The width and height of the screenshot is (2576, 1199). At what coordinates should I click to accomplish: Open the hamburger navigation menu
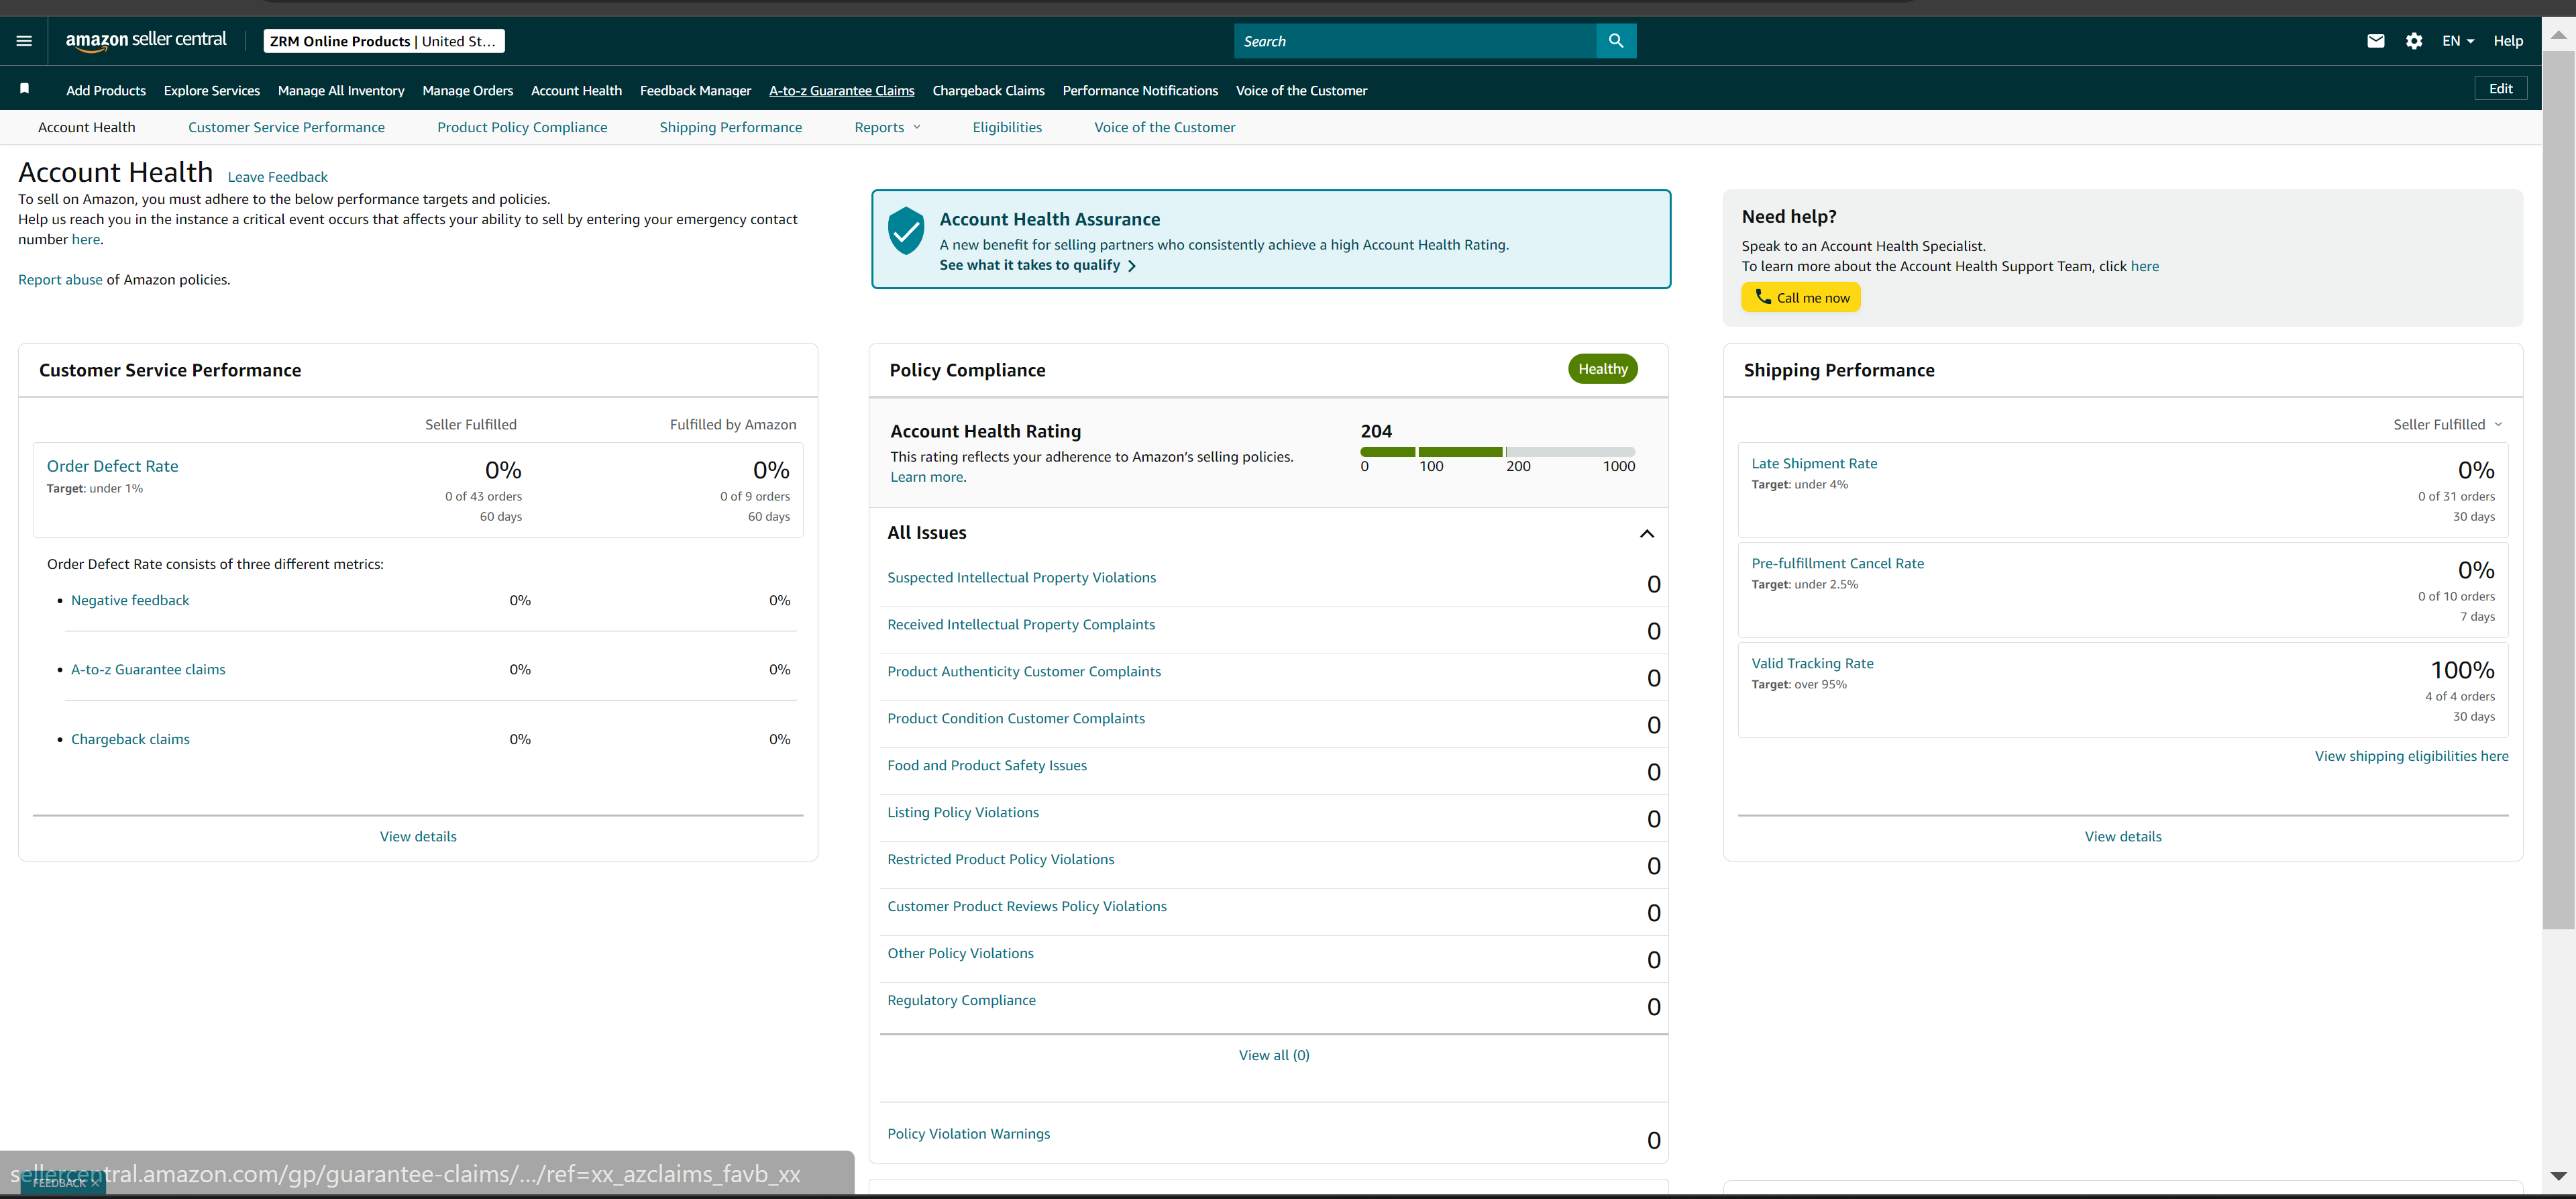click(x=24, y=41)
